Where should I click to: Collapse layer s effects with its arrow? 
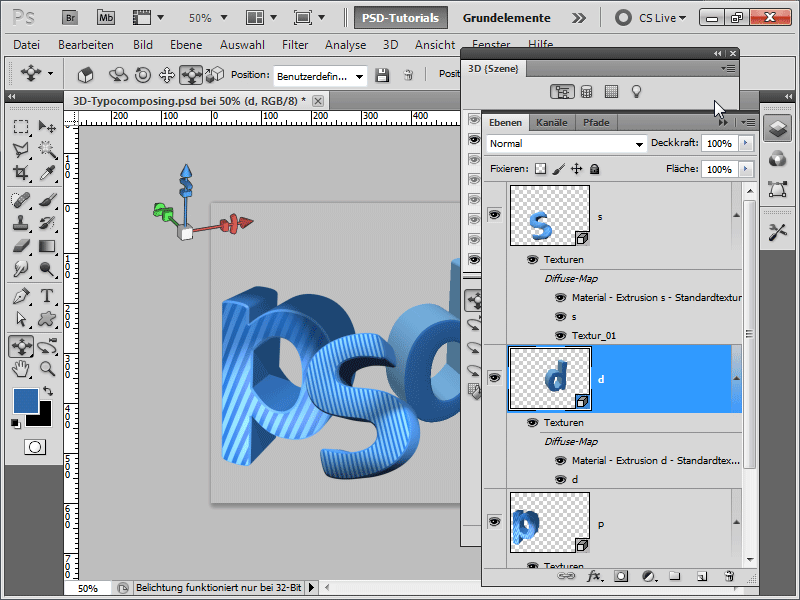point(736,215)
